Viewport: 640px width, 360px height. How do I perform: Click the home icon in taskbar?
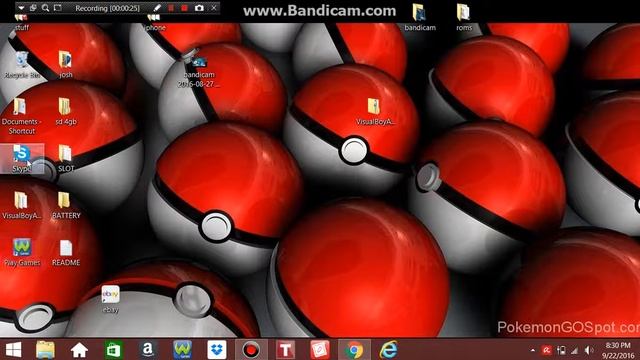pyautogui.click(x=79, y=350)
